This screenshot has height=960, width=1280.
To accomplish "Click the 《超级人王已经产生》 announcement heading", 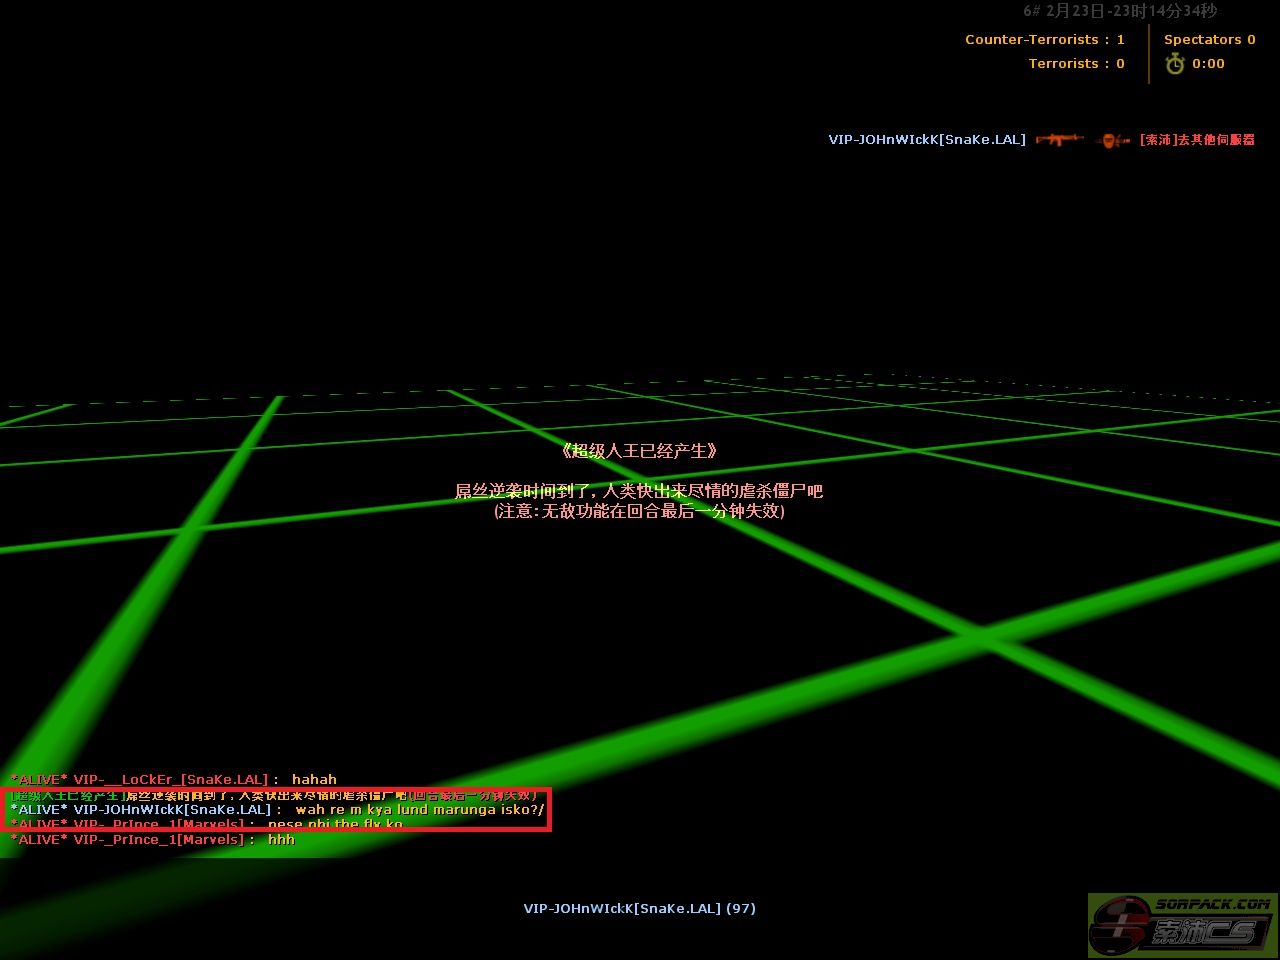I will point(640,451).
